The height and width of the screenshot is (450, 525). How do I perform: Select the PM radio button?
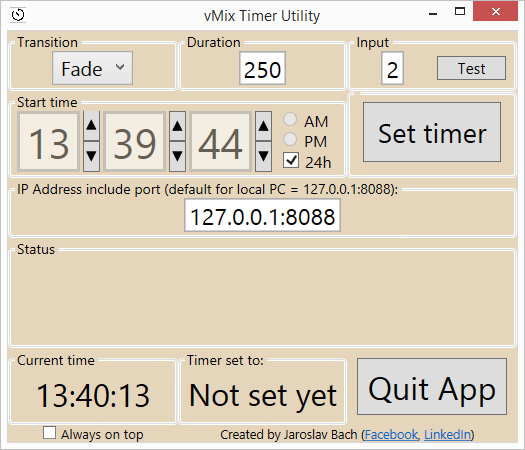point(290,140)
